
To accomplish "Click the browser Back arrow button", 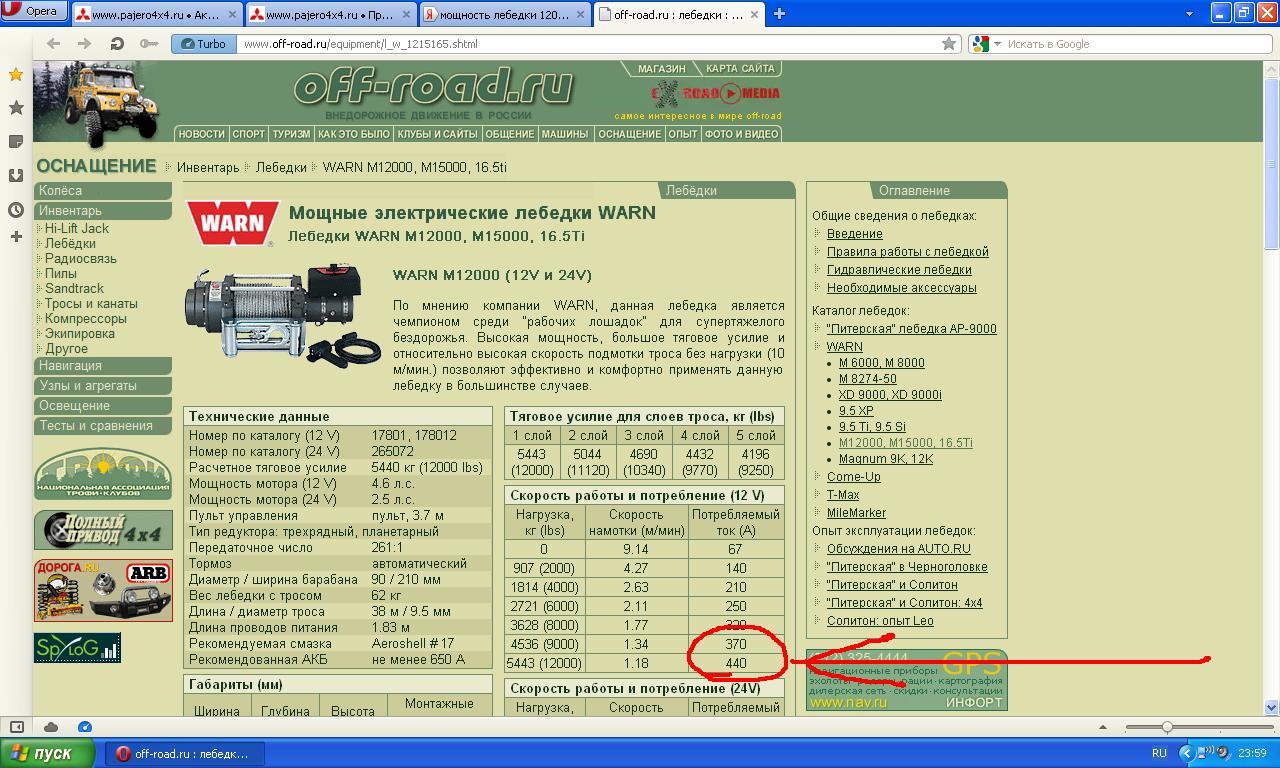I will tap(53, 44).
